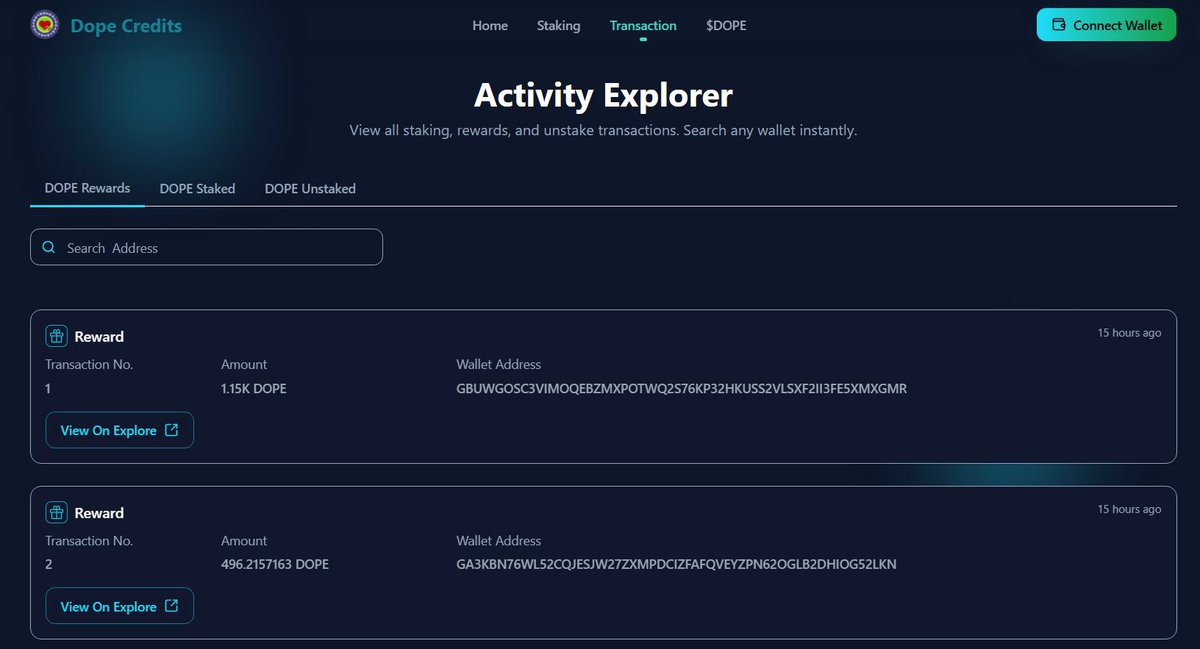Click 15 hours ago on transaction 1
1200x649 pixels.
(x=1129, y=333)
